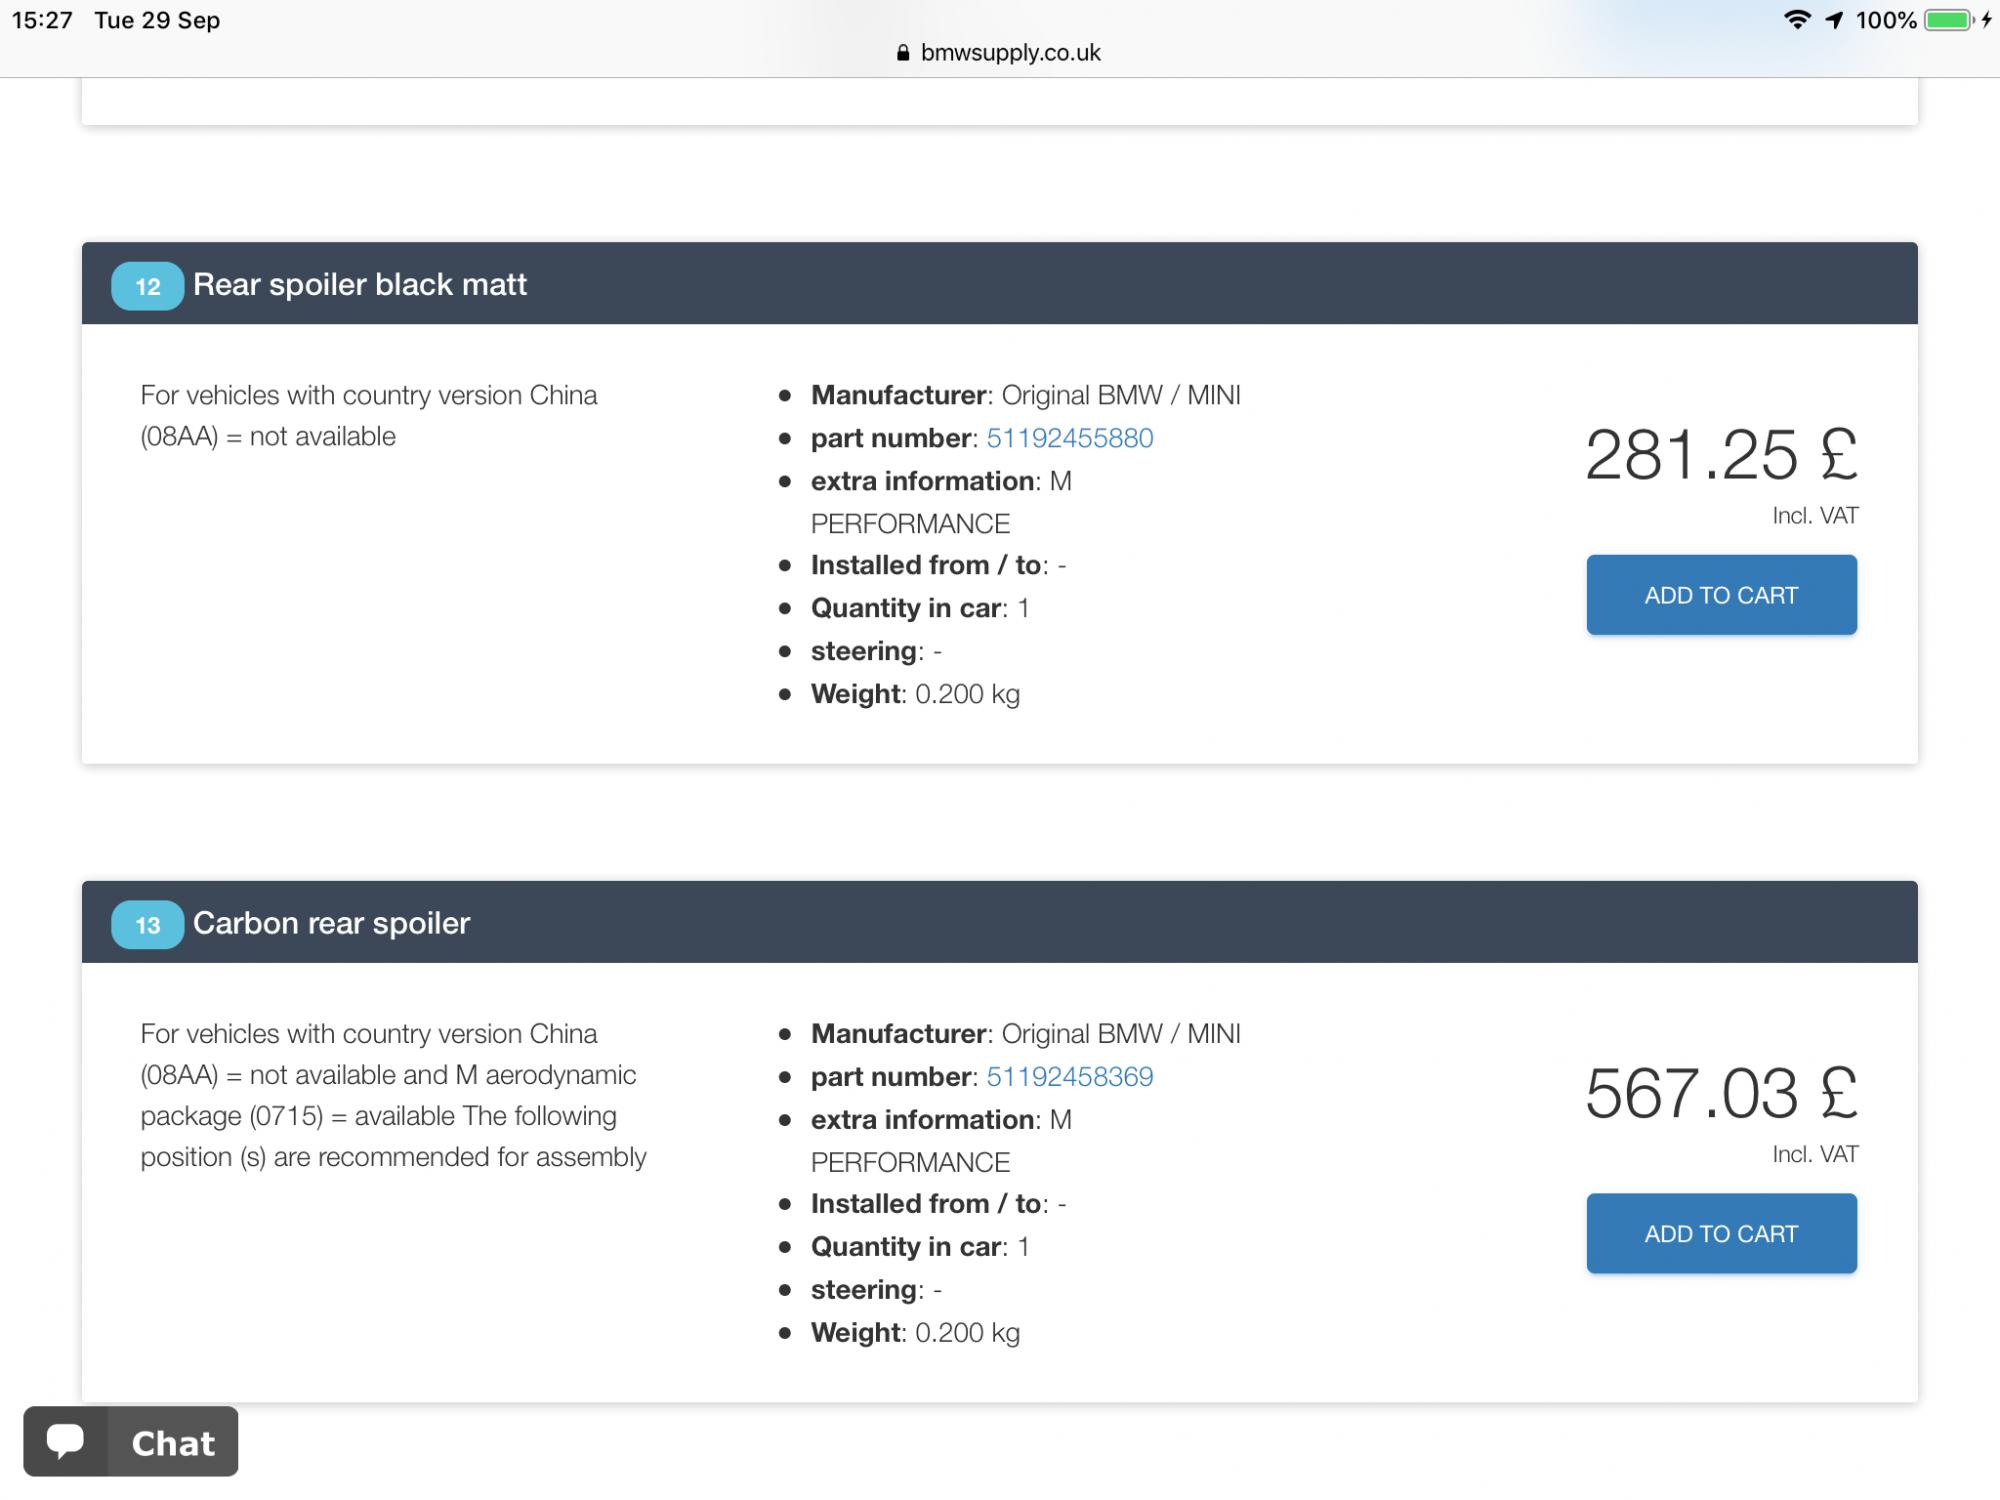Click Quantity in car line of item 12
This screenshot has width=2000, height=1500.
point(920,608)
